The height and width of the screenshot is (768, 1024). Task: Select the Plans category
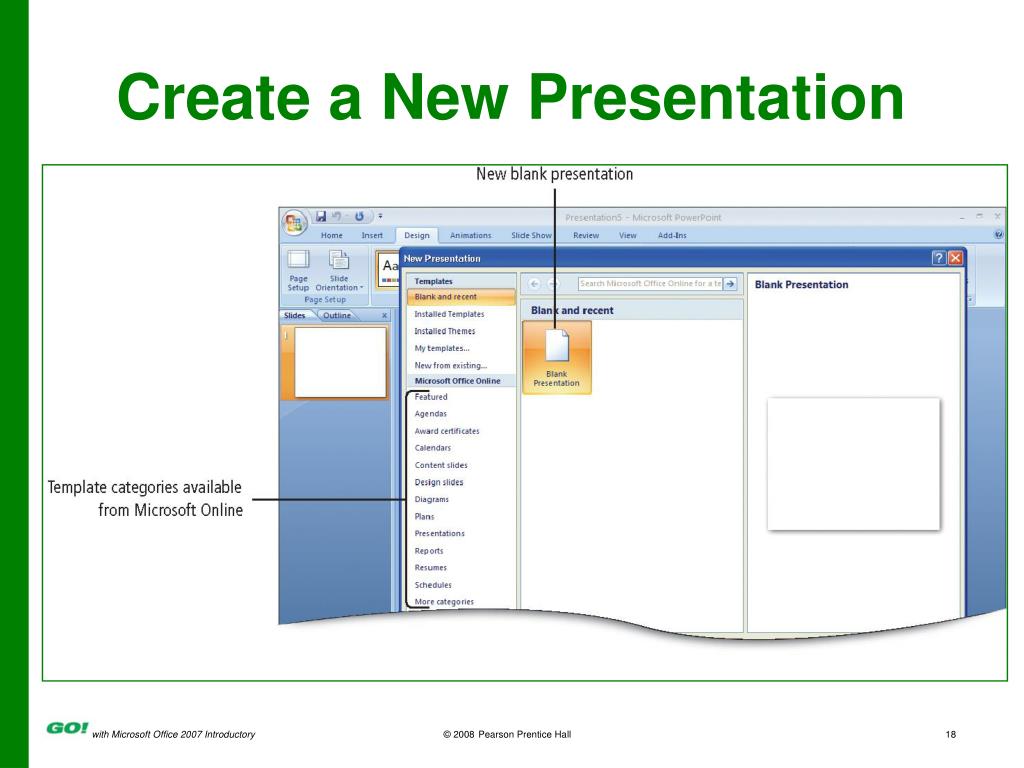coord(424,516)
